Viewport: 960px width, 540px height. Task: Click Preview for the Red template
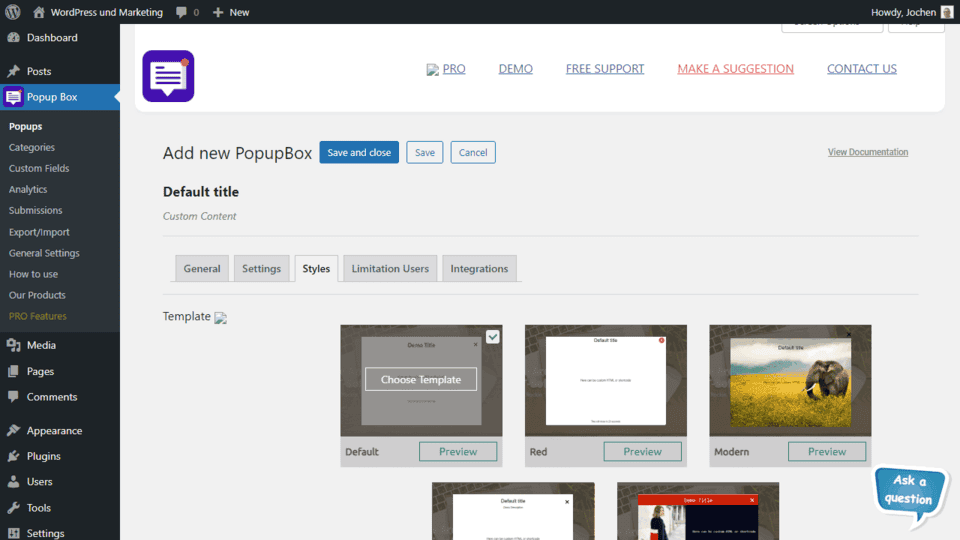642,452
